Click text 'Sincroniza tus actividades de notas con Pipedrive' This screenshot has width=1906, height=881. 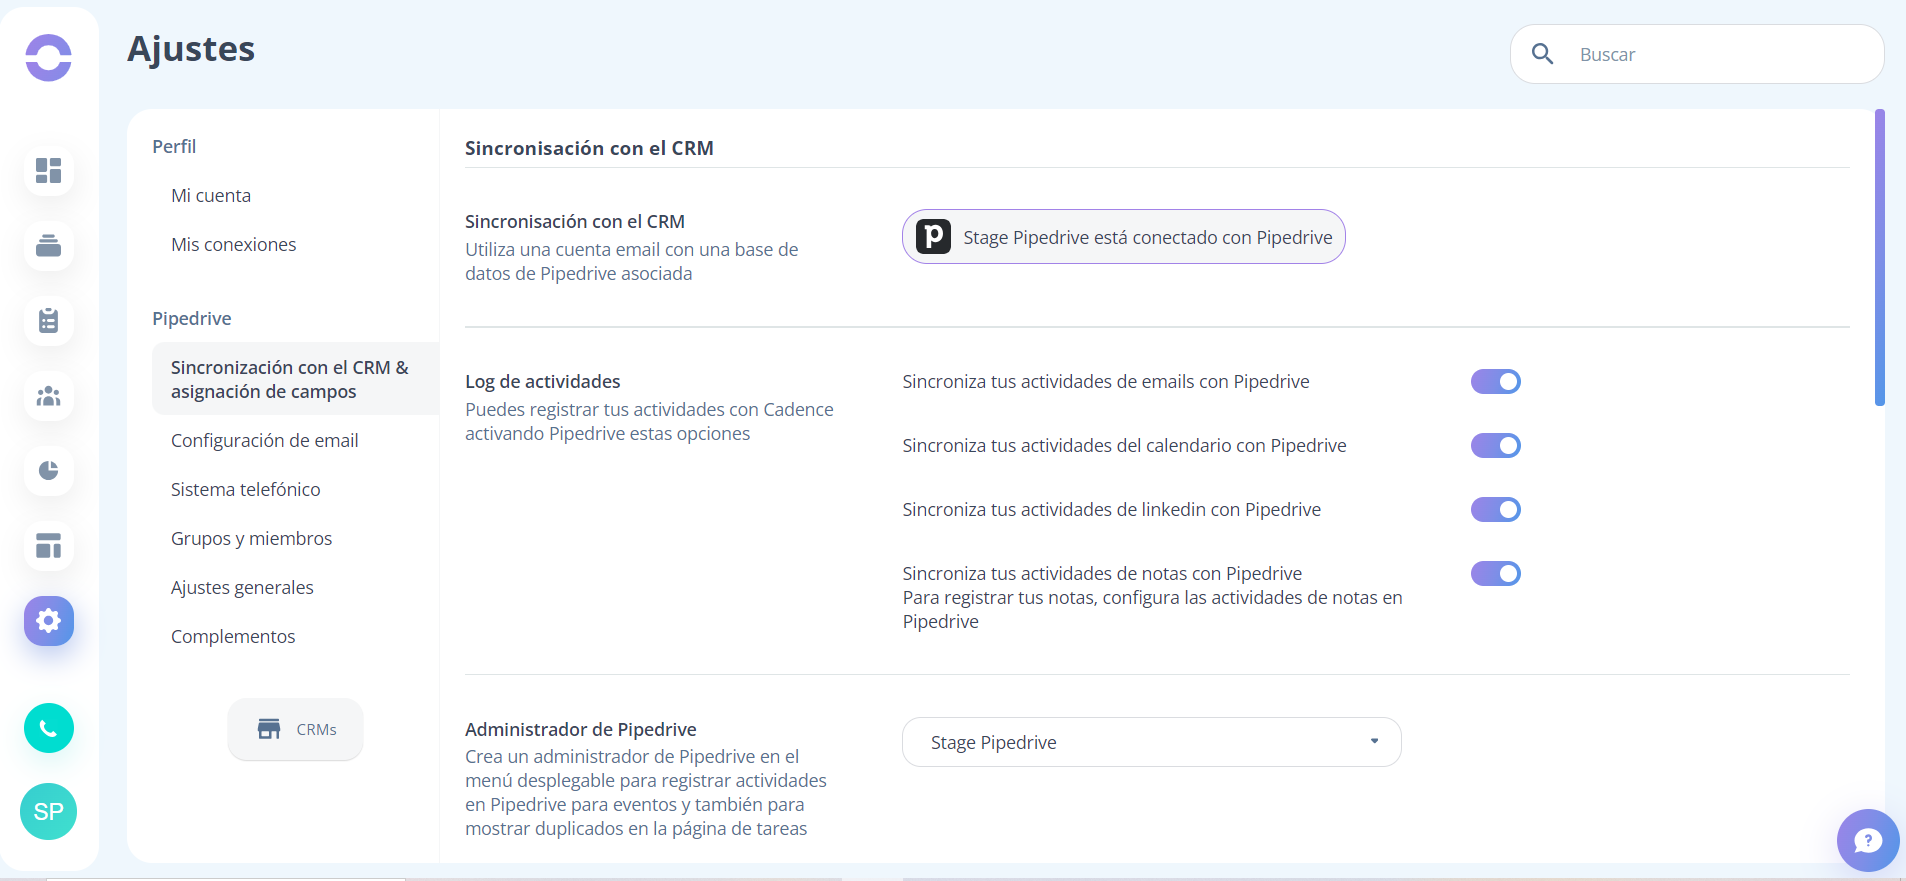(x=1102, y=573)
